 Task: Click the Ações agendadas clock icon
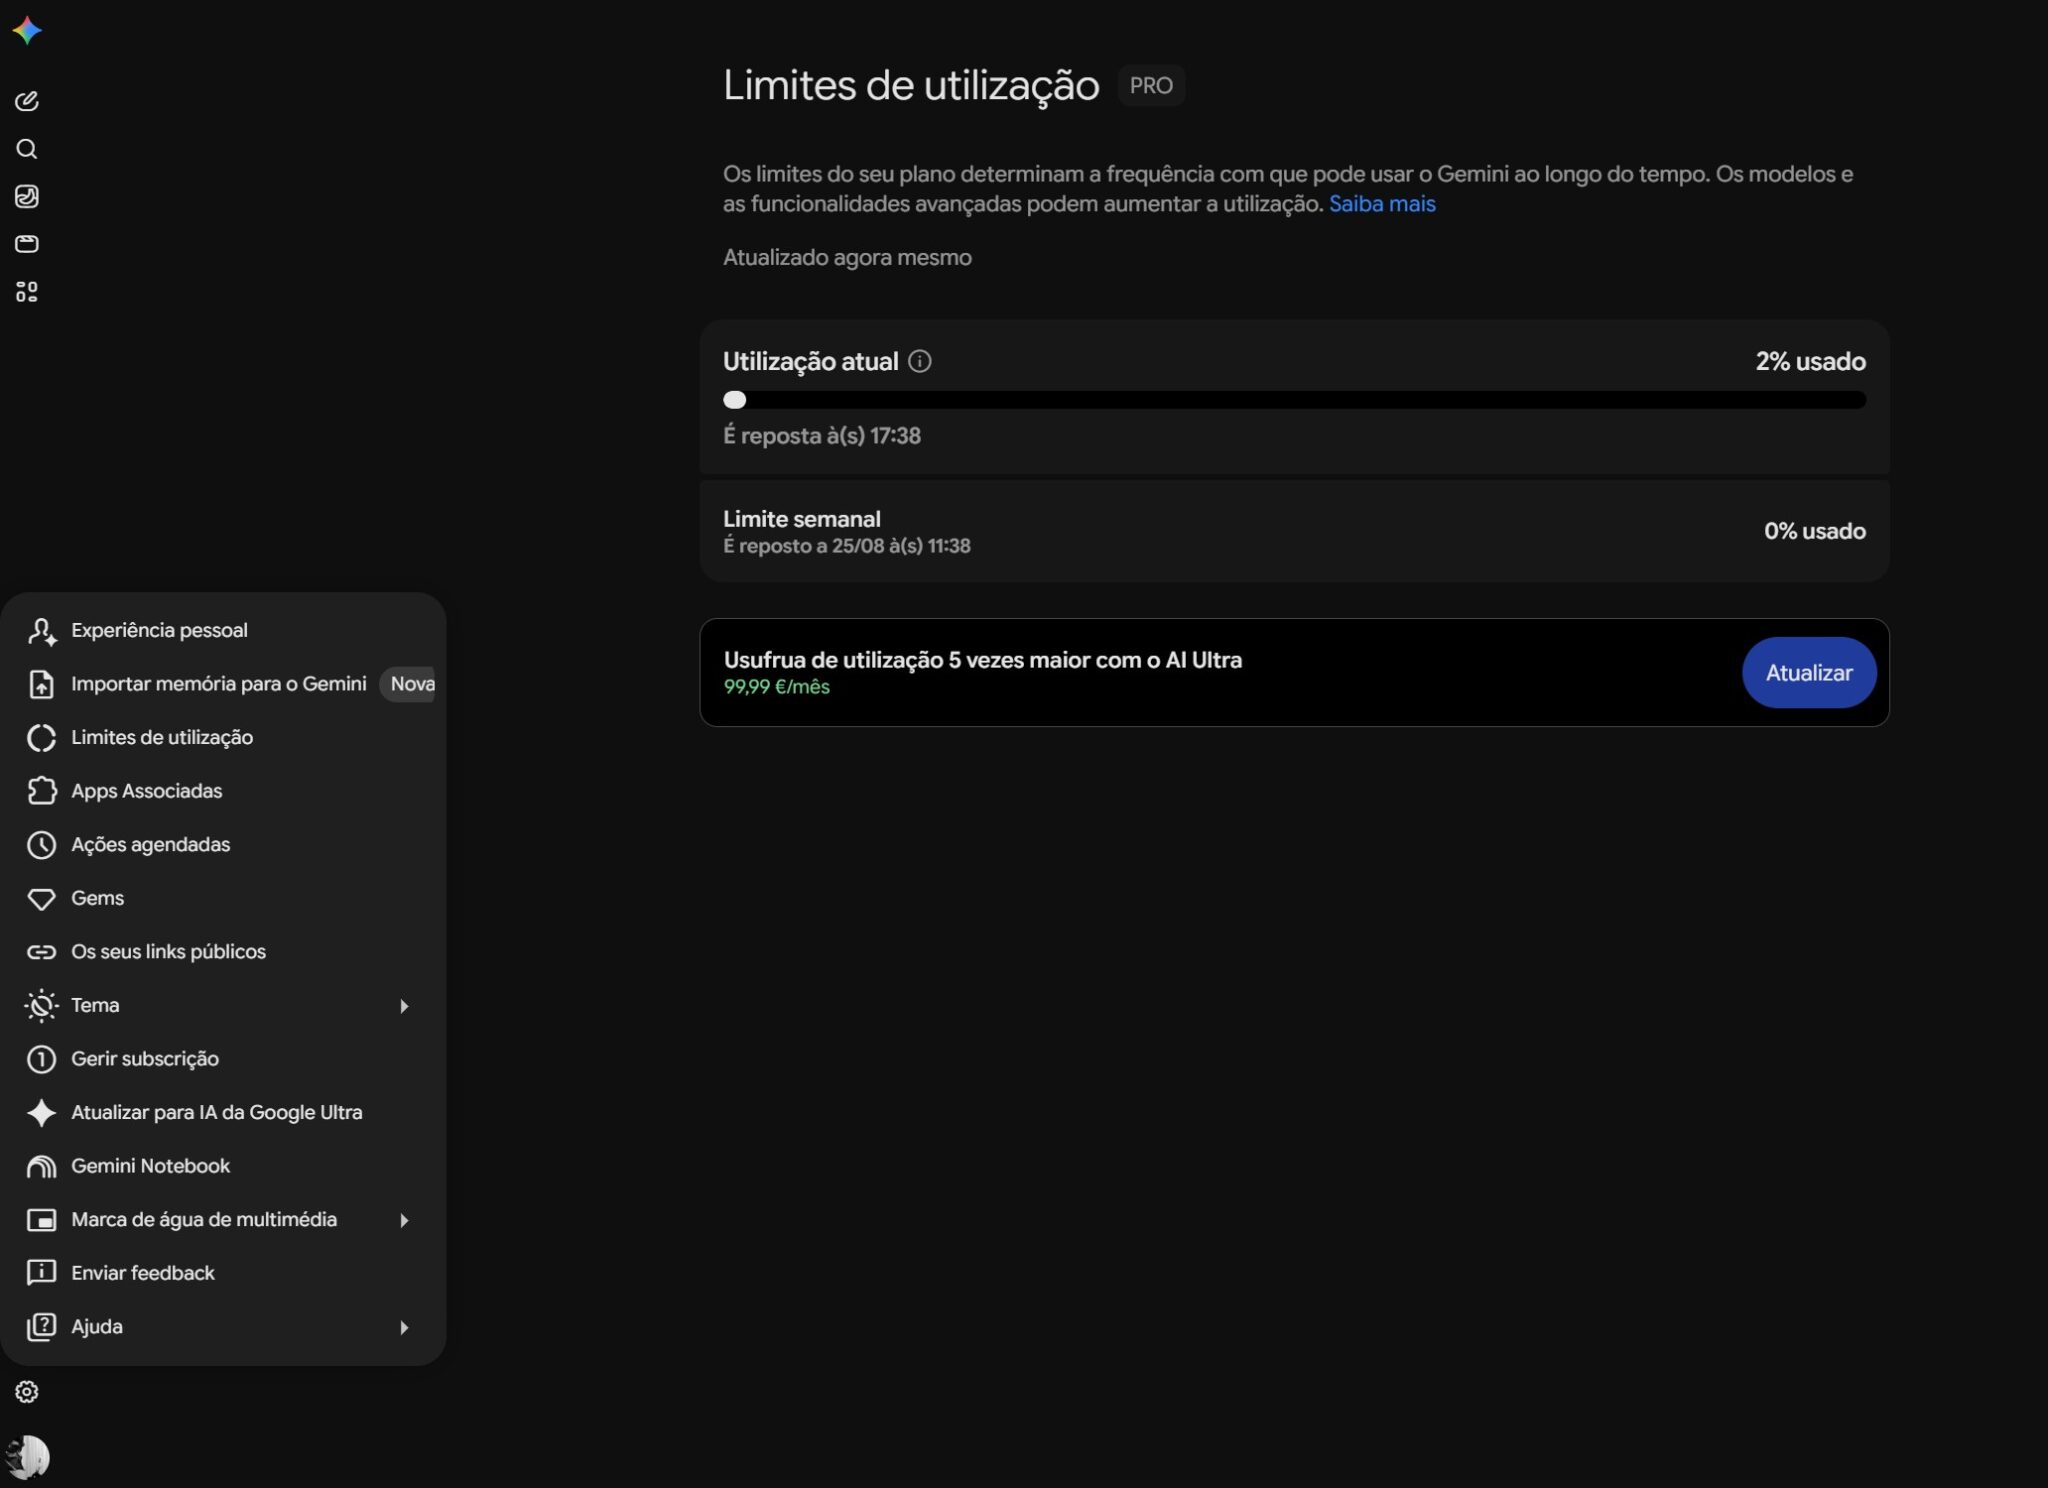[x=41, y=845]
